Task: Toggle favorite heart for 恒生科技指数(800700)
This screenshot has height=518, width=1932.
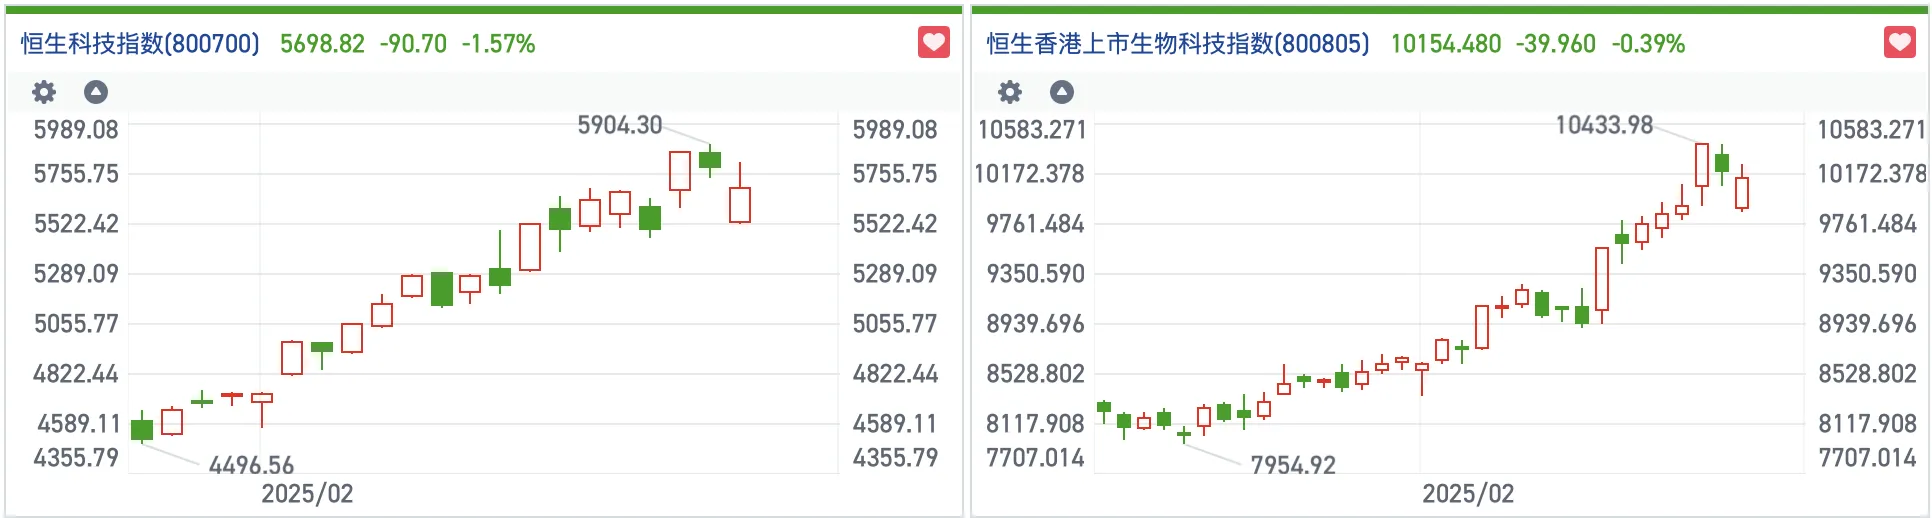Action: pos(933,43)
